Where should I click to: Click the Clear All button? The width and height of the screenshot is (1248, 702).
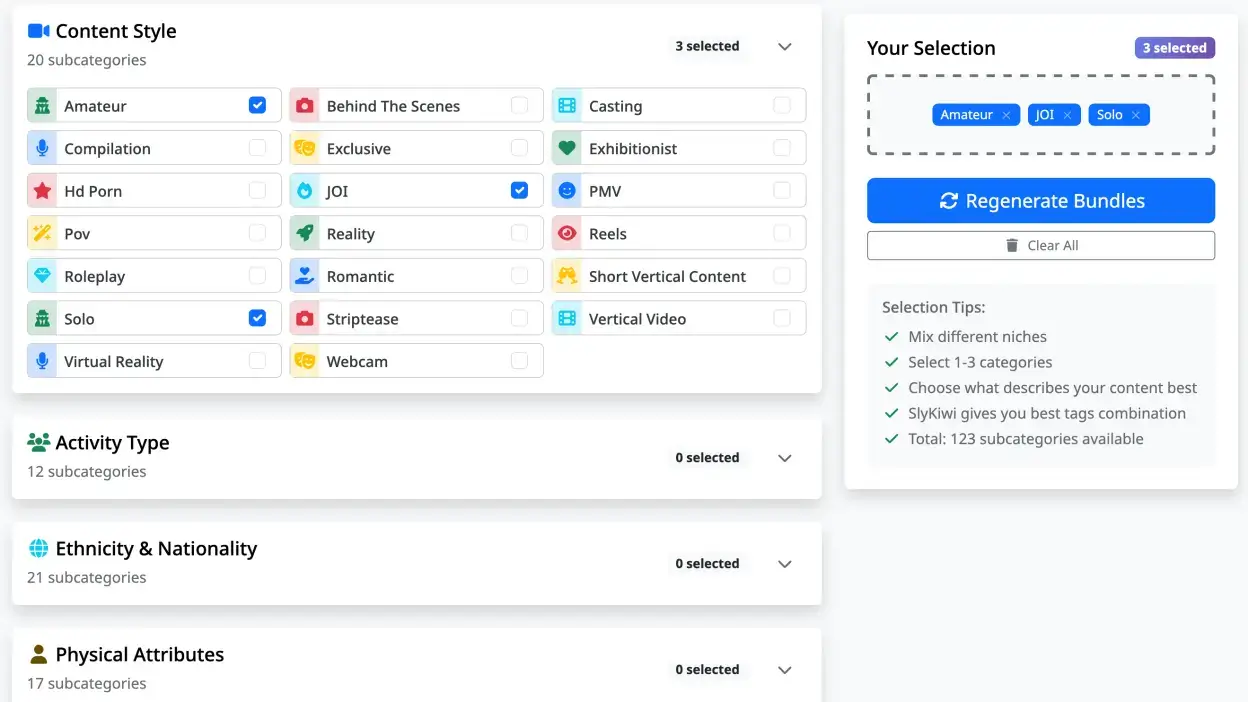pyautogui.click(x=1041, y=245)
